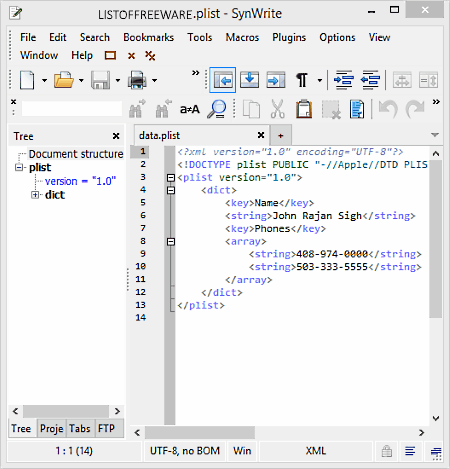Click the New file icon
The height and width of the screenshot is (469, 450).
point(27,80)
